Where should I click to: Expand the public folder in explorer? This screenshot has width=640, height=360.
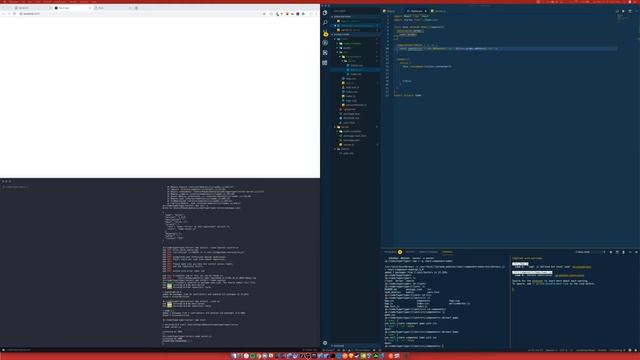355,48
